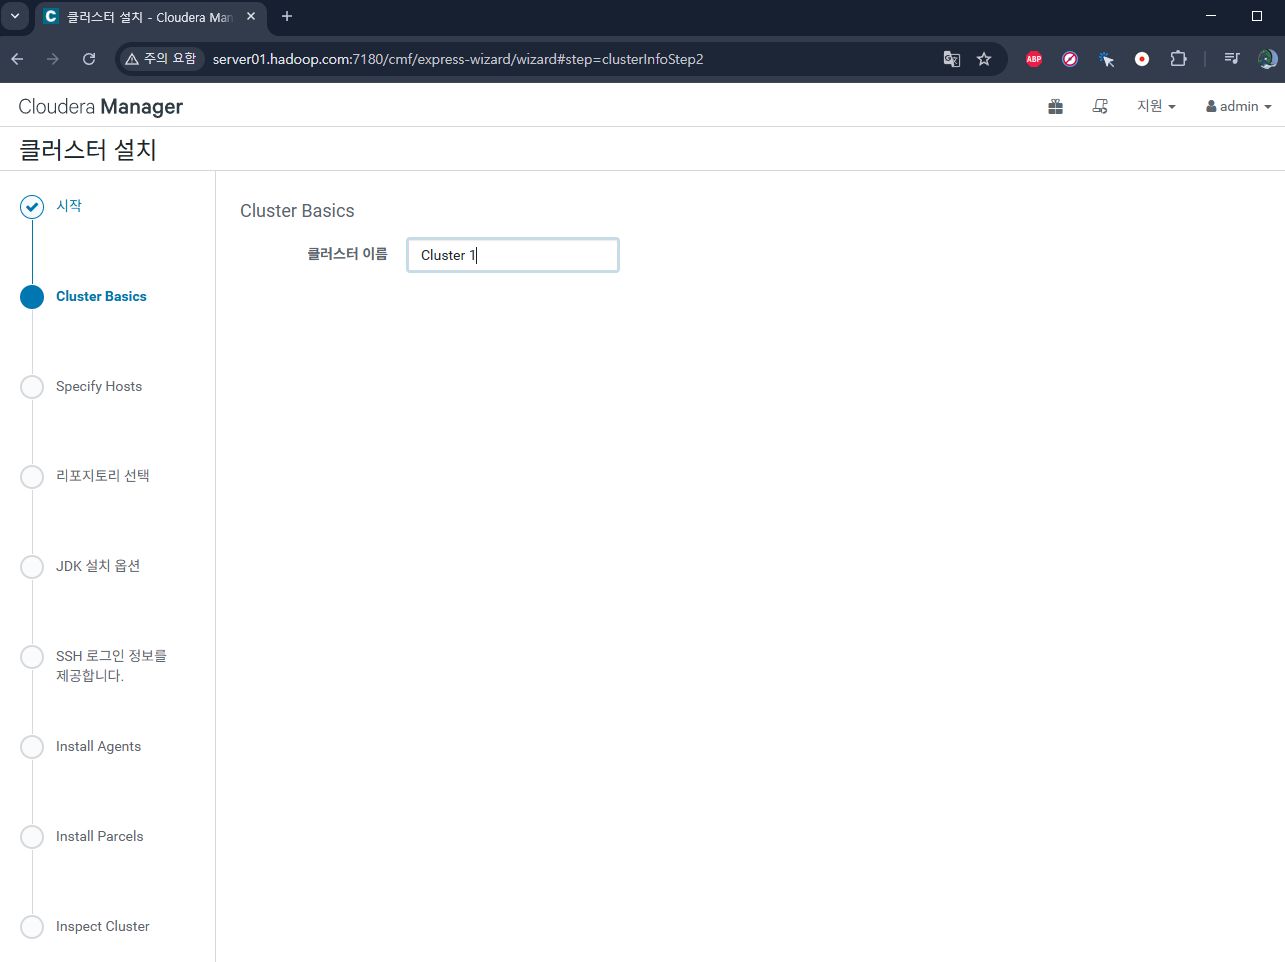This screenshot has height=962, width=1285.
Task: Go forward in browser history
Action: click(53, 59)
